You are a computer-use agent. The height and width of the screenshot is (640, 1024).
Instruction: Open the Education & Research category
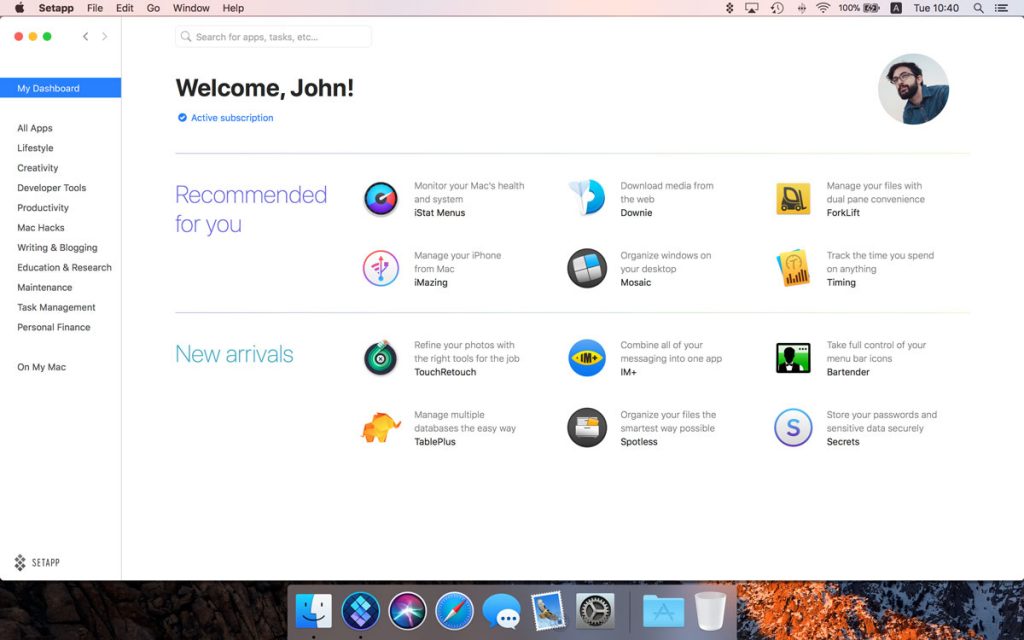click(x=65, y=268)
